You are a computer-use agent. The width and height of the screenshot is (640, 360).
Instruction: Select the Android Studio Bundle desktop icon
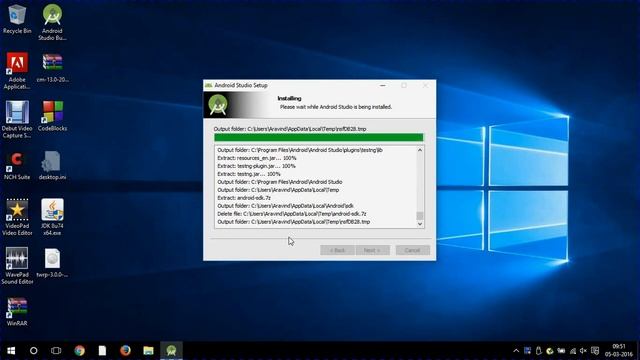[x=52, y=22]
